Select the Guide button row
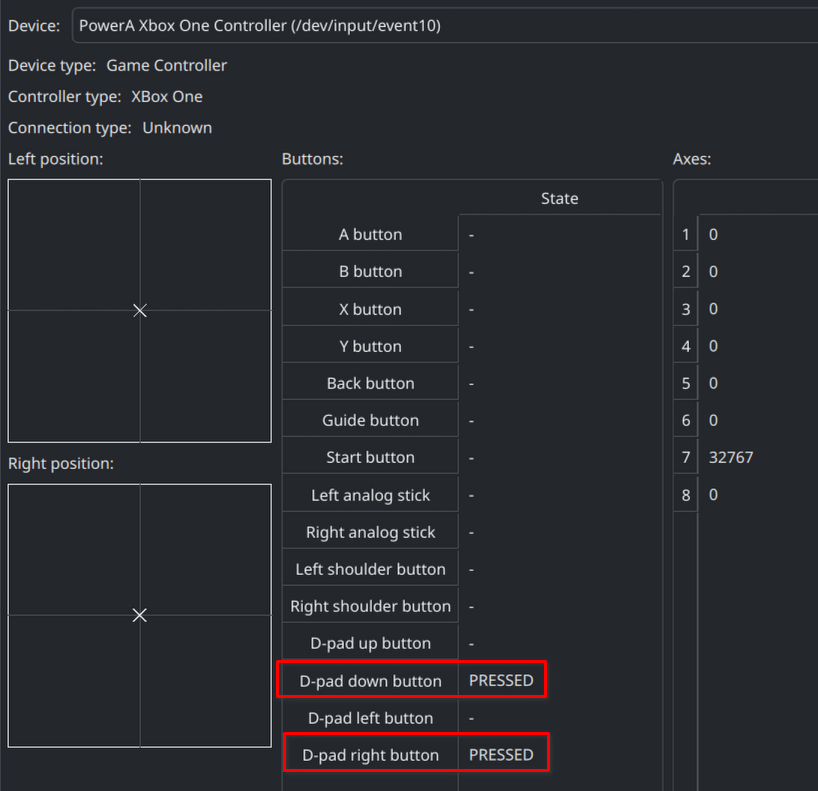 pyautogui.click(x=370, y=419)
